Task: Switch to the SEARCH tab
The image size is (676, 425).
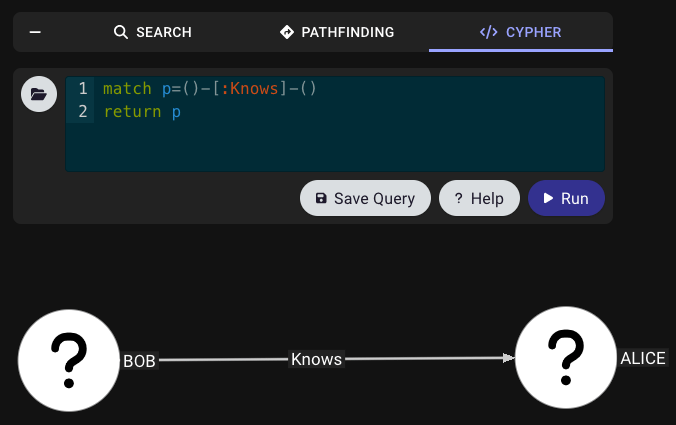Action: point(153,32)
